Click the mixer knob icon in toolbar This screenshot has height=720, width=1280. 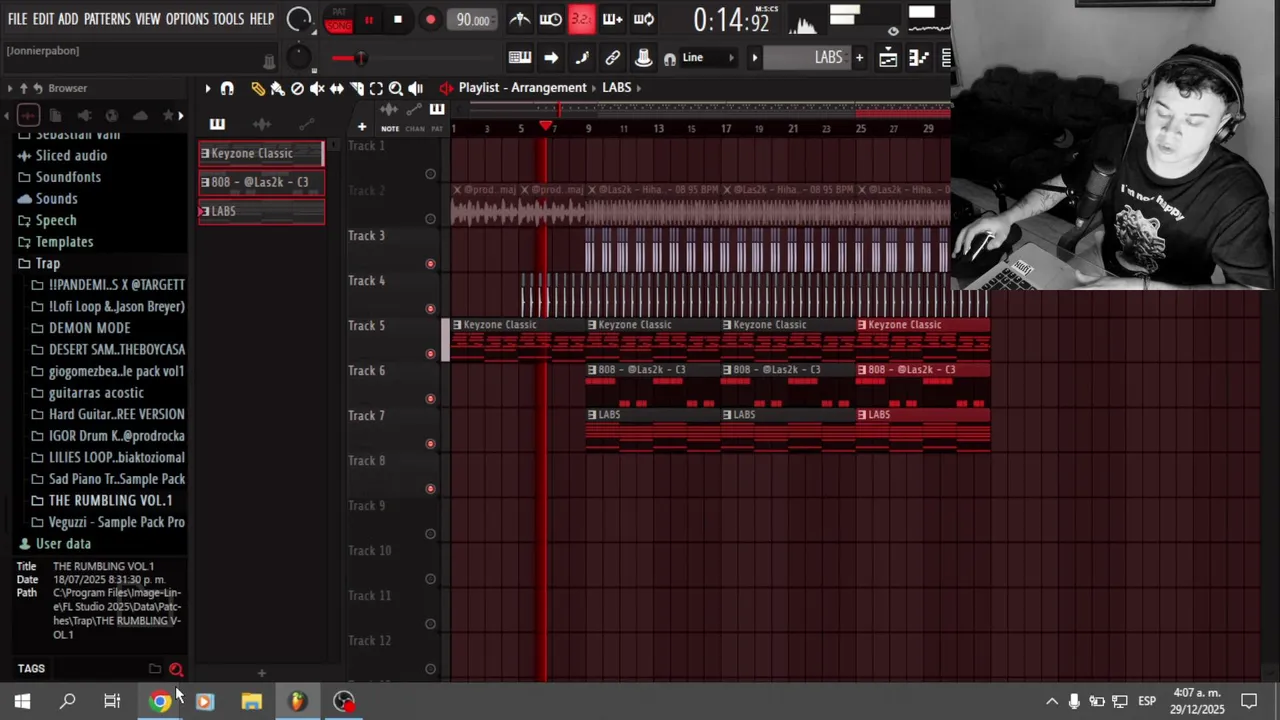(x=643, y=58)
